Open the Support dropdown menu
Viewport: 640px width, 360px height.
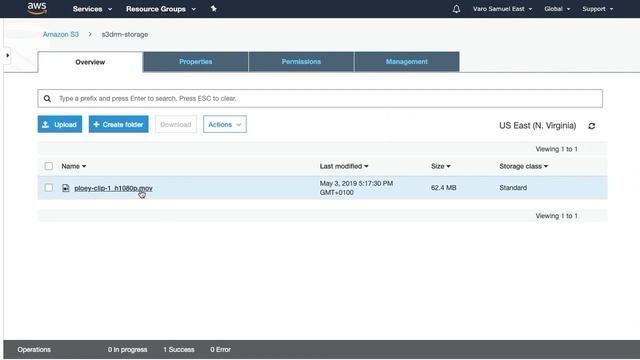[x=598, y=9]
